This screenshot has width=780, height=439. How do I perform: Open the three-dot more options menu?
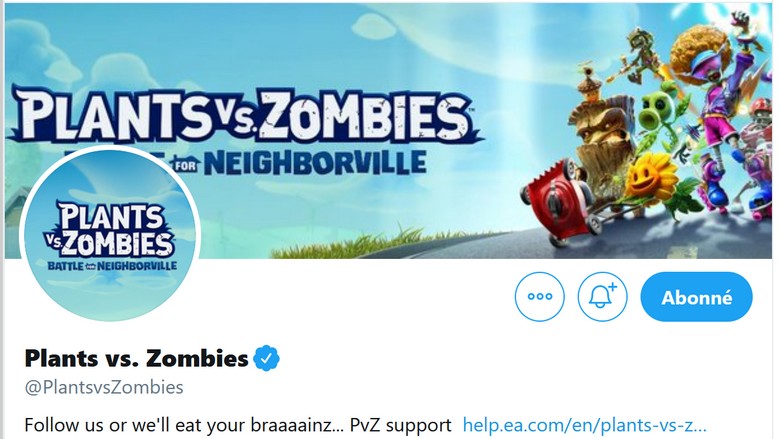tap(540, 297)
